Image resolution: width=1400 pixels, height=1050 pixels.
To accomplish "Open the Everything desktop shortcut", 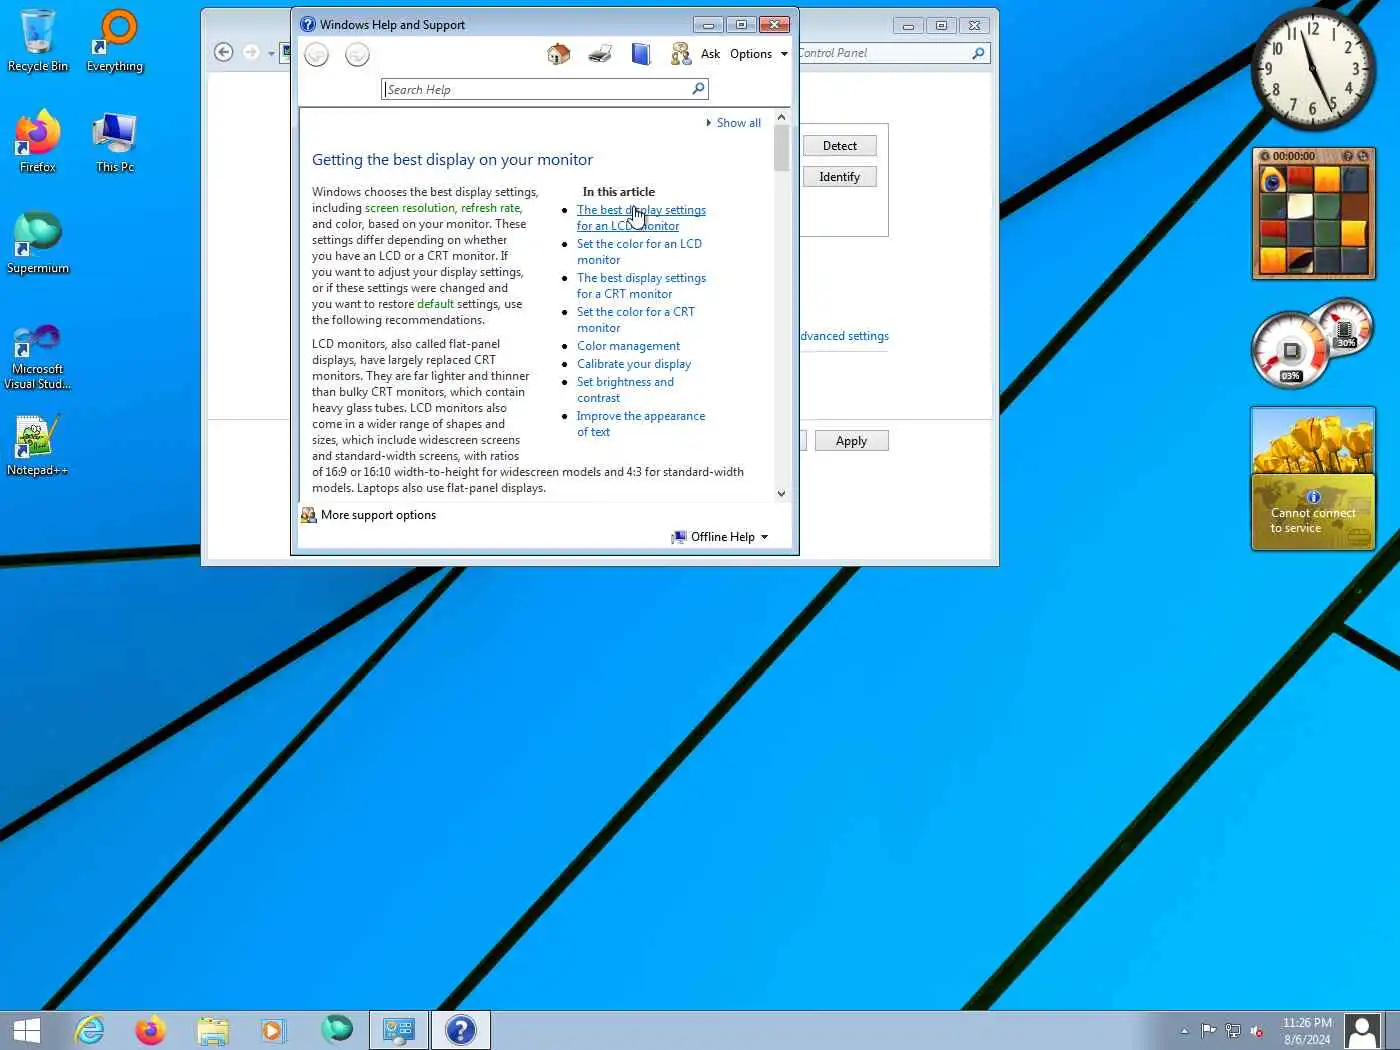I will (115, 41).
